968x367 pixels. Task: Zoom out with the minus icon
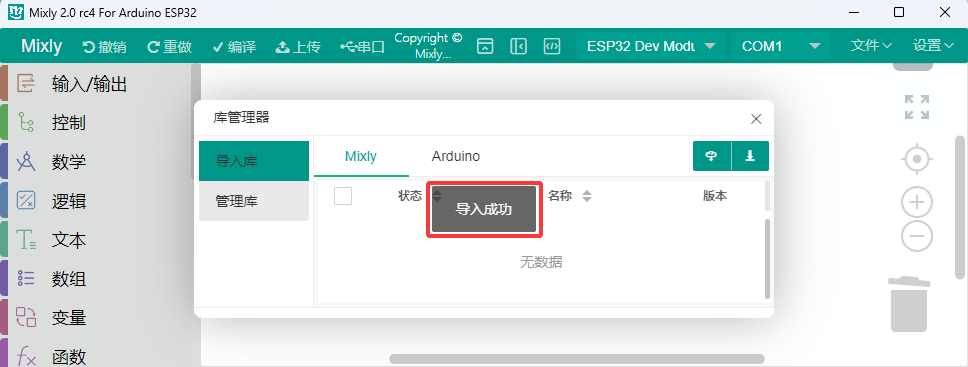917,236
